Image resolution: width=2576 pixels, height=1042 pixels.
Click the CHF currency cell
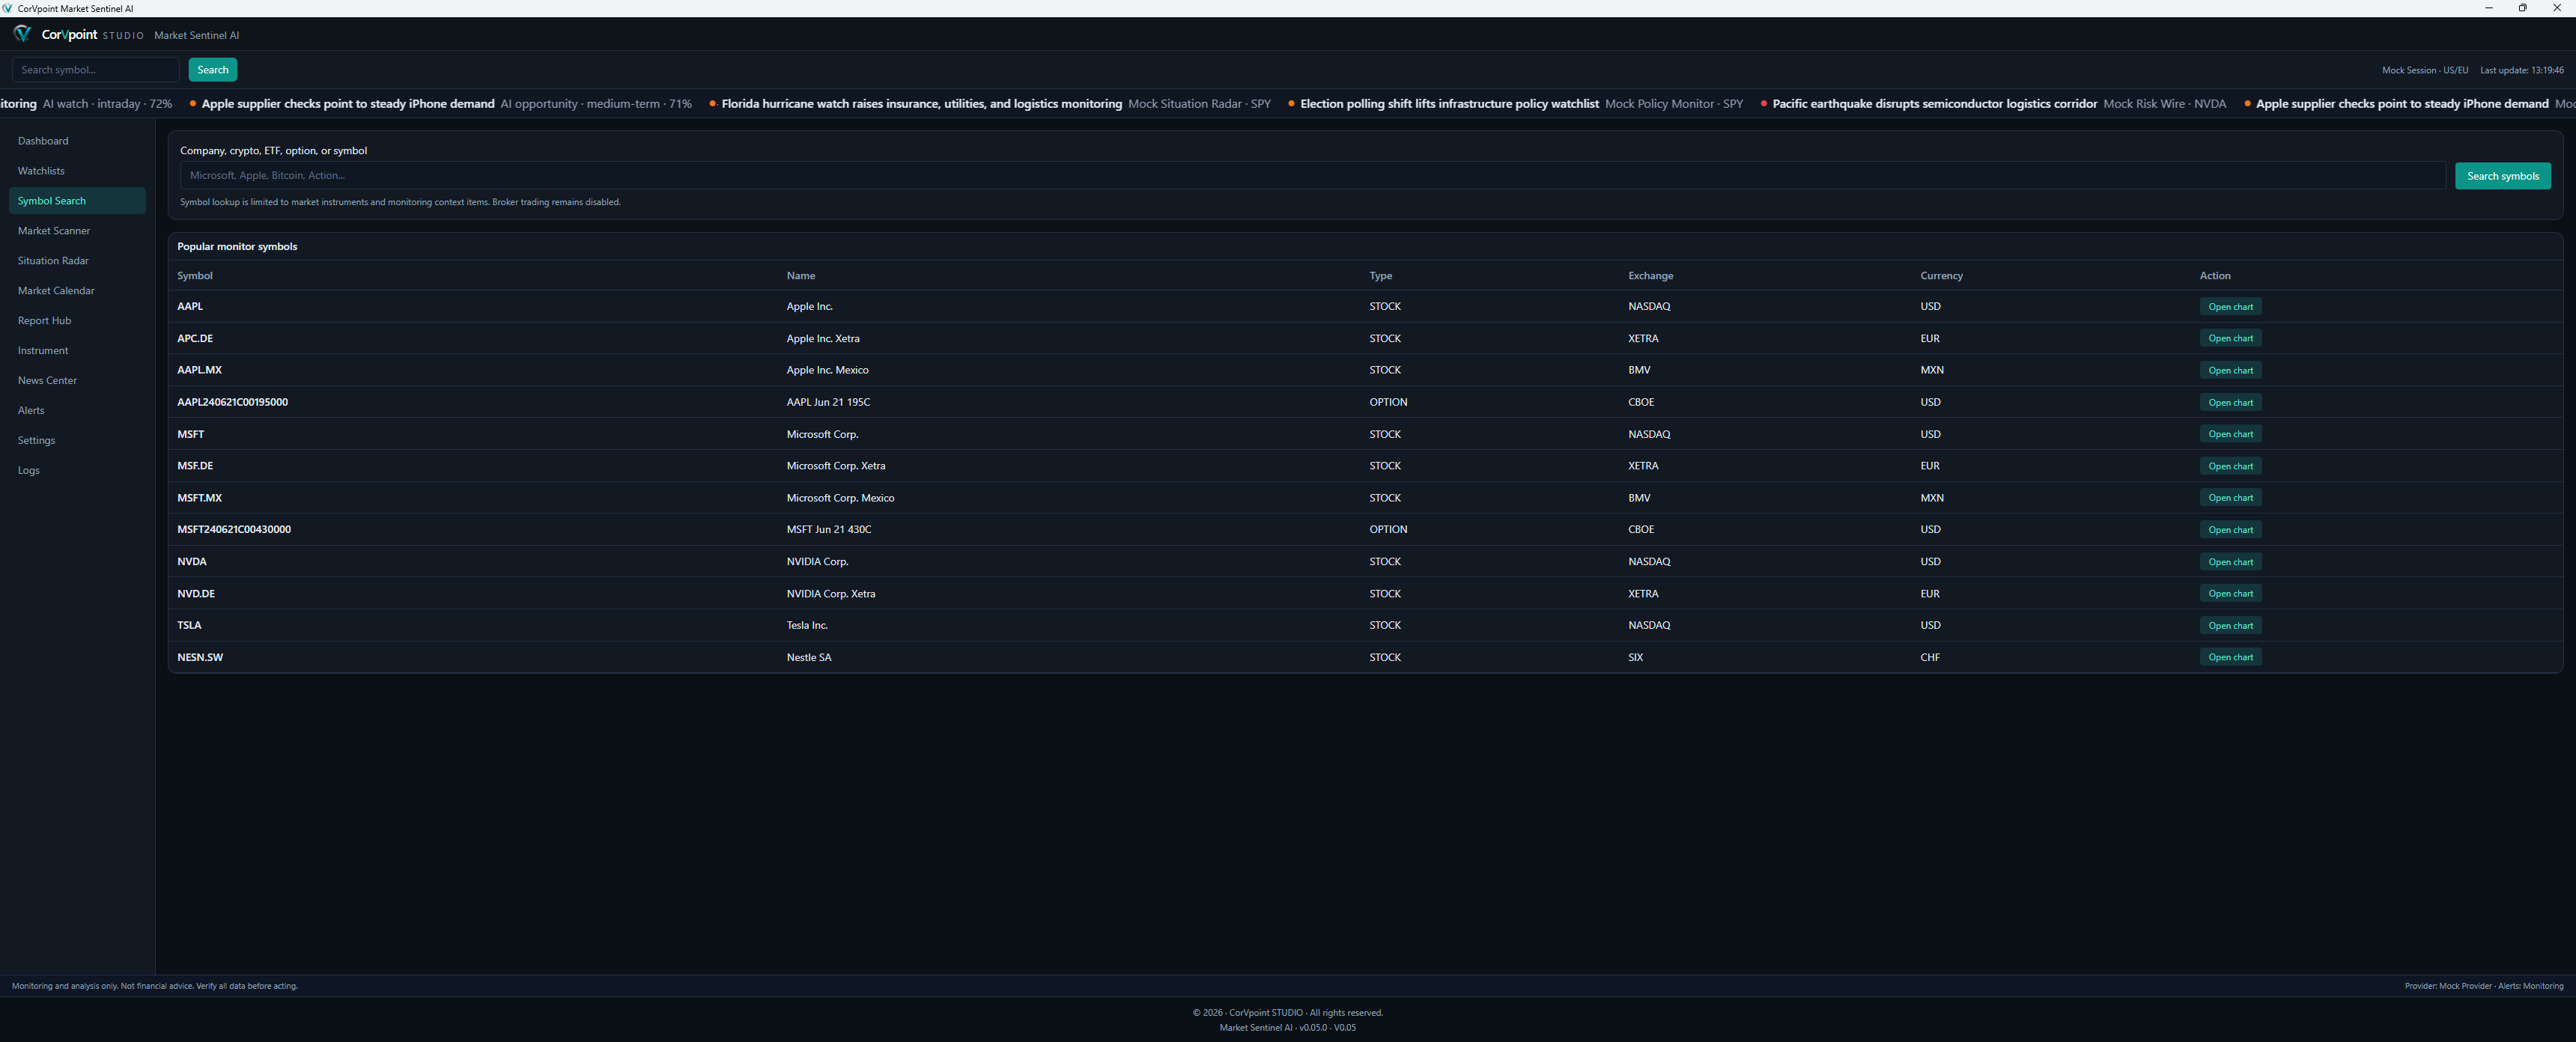pyautogui.click(x=1929, y=657)
